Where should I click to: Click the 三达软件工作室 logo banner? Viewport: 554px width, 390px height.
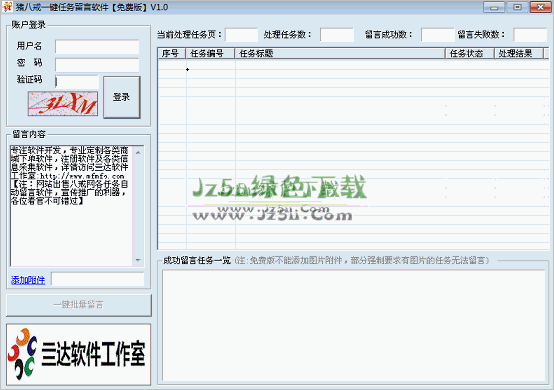[78, 354]
